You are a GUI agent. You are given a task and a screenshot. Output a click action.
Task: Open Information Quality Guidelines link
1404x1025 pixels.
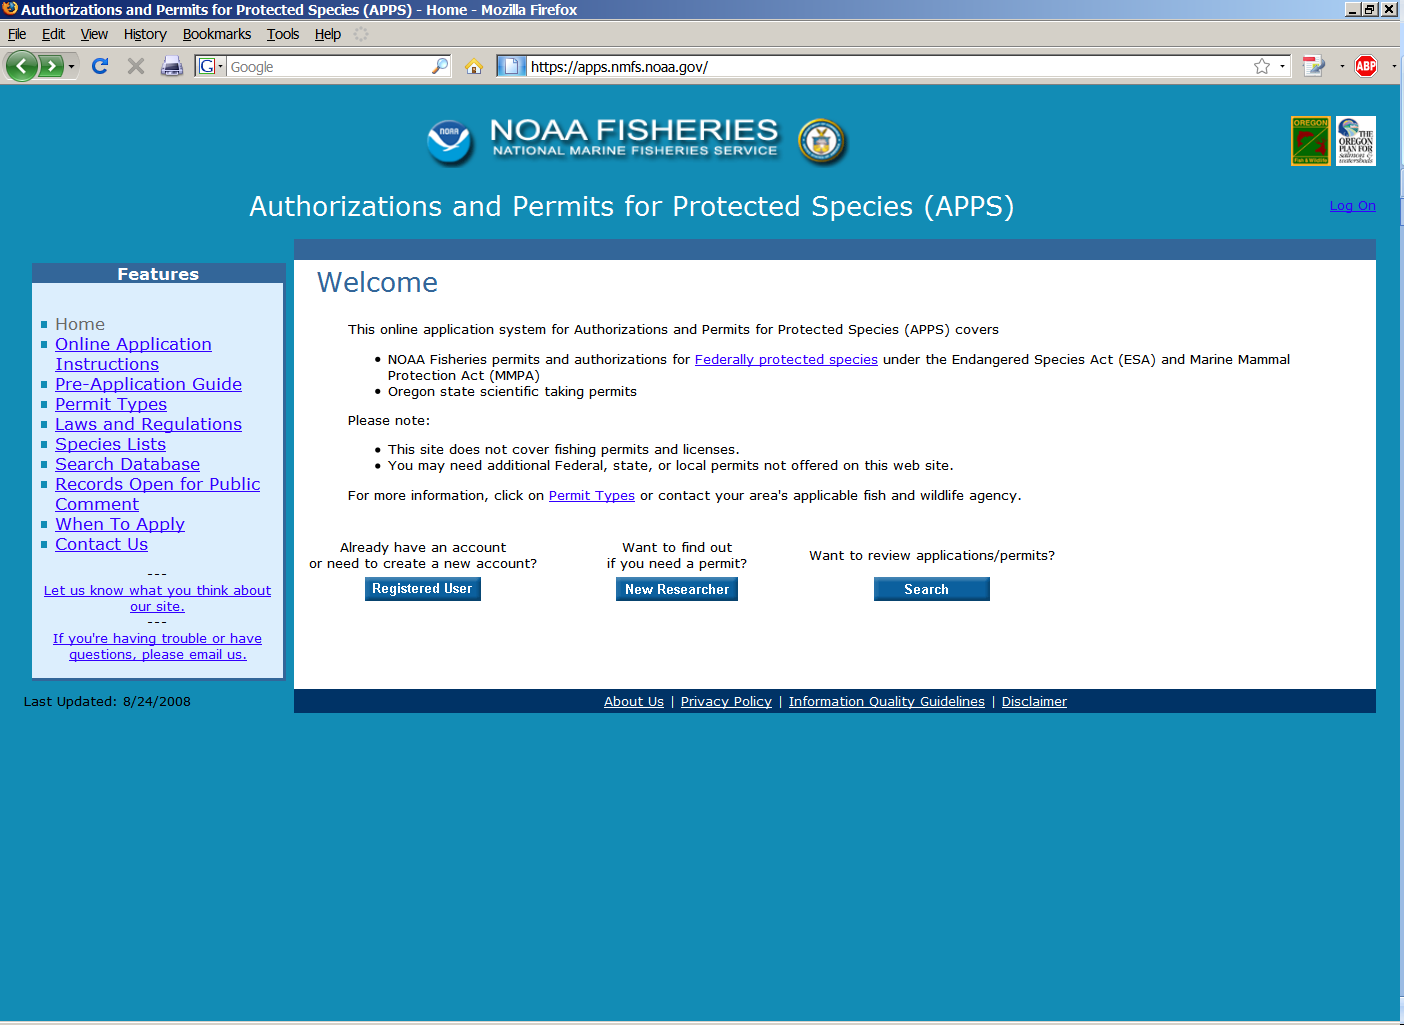[887, 702]
